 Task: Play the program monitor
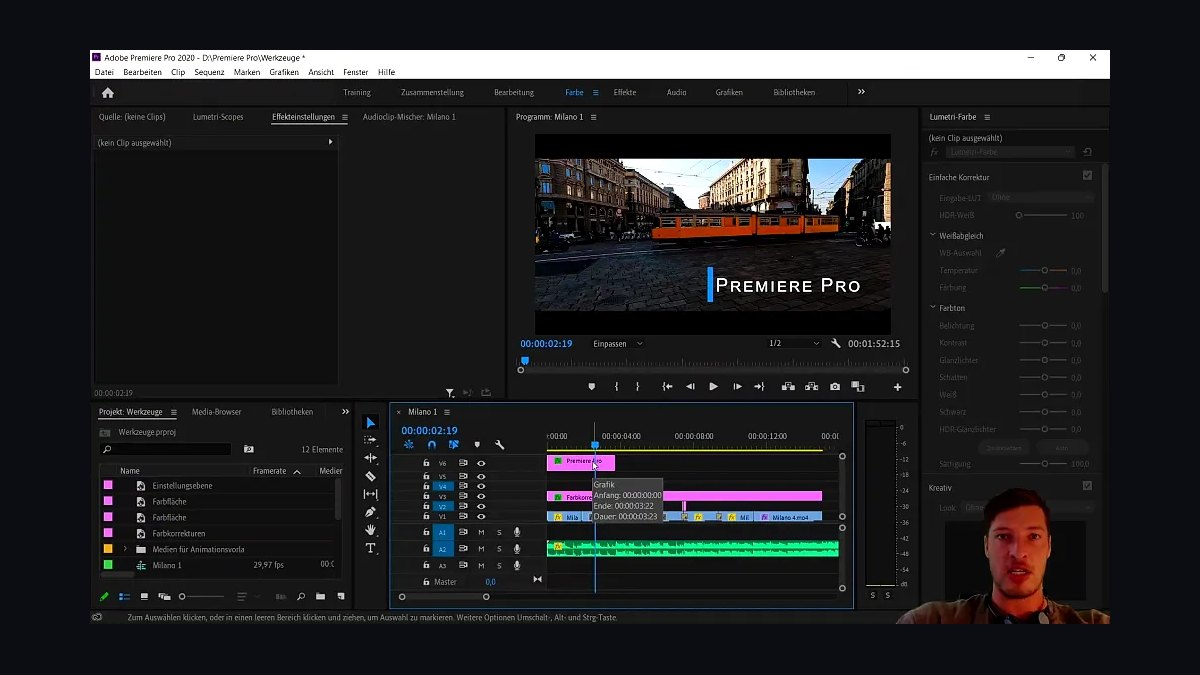coord(713,387)
